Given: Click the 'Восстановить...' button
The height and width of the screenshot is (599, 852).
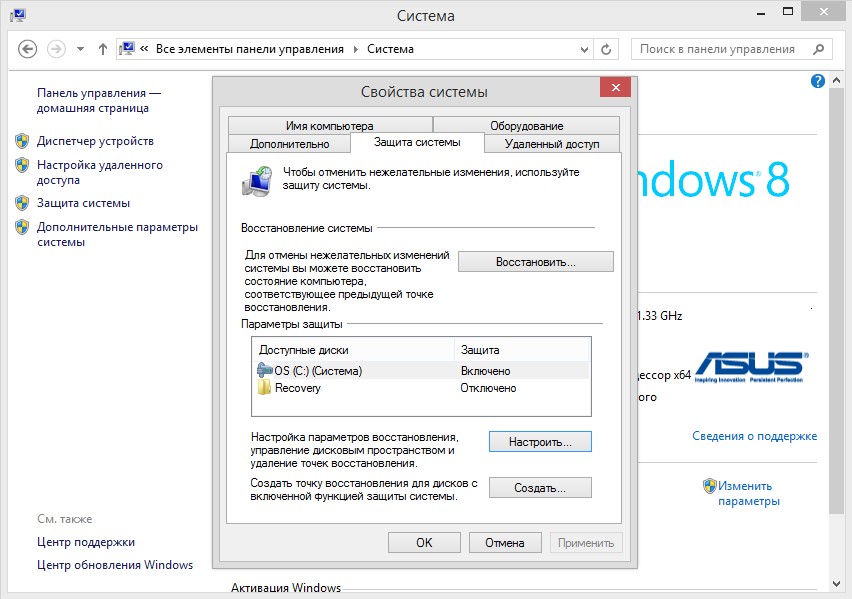Looking at the screenshot, I should tap(536, 262).
